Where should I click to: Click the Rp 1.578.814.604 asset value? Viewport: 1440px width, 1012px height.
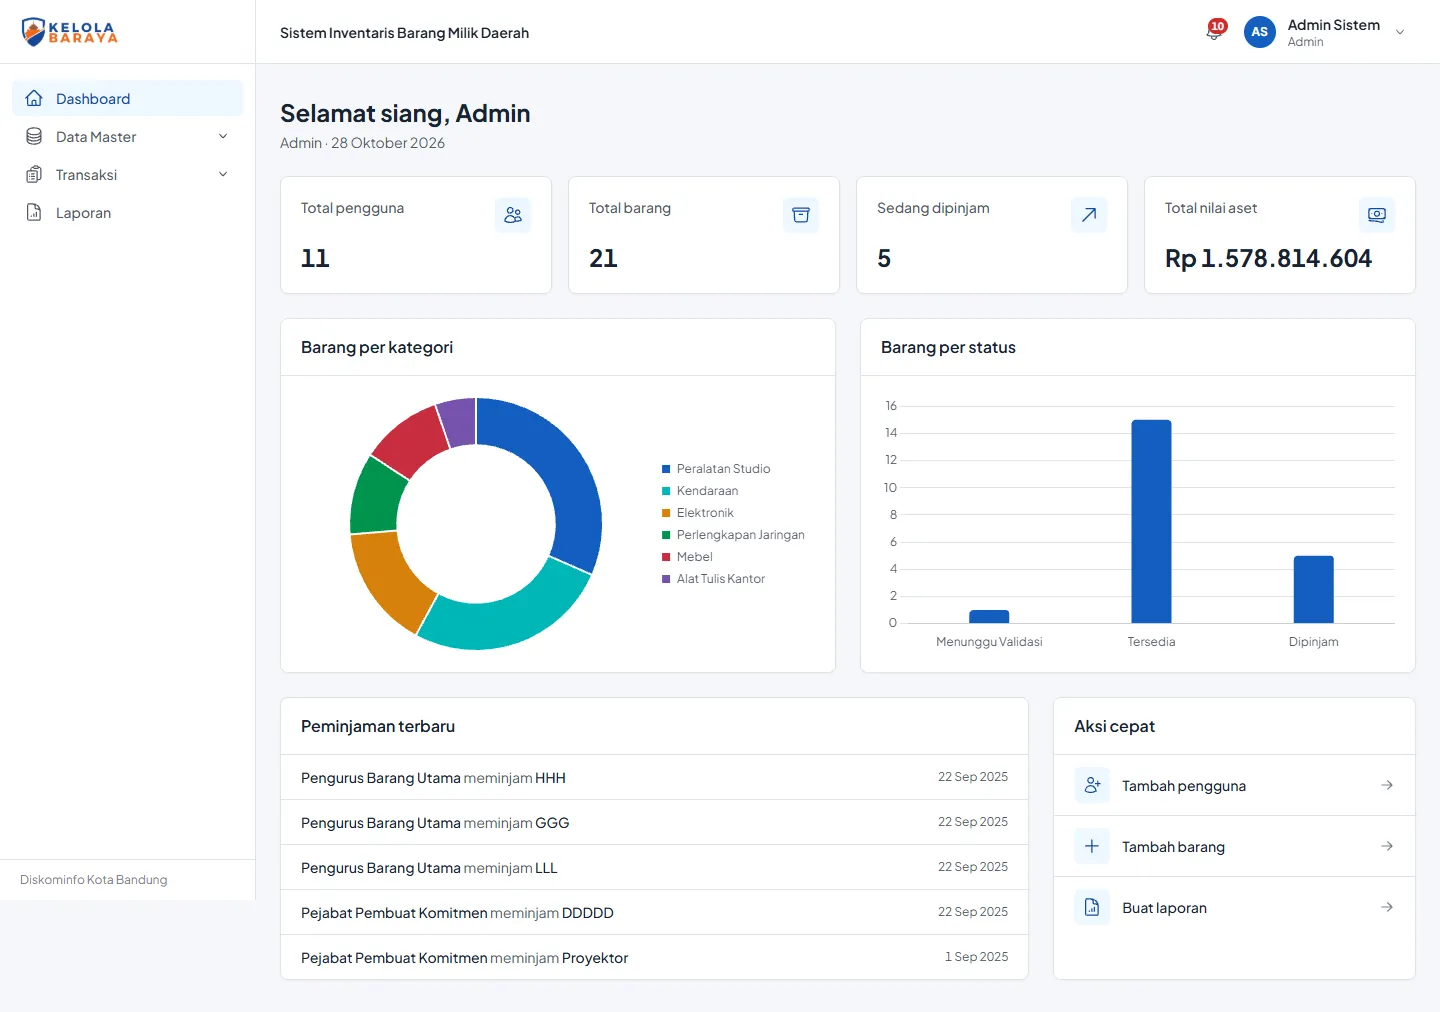tap(1268, 258)
